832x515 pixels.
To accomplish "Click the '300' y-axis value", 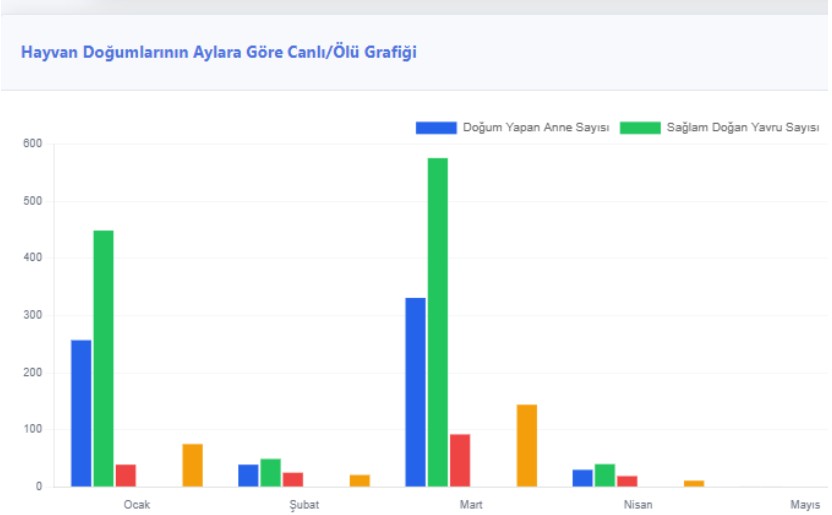I will [32, 315].
